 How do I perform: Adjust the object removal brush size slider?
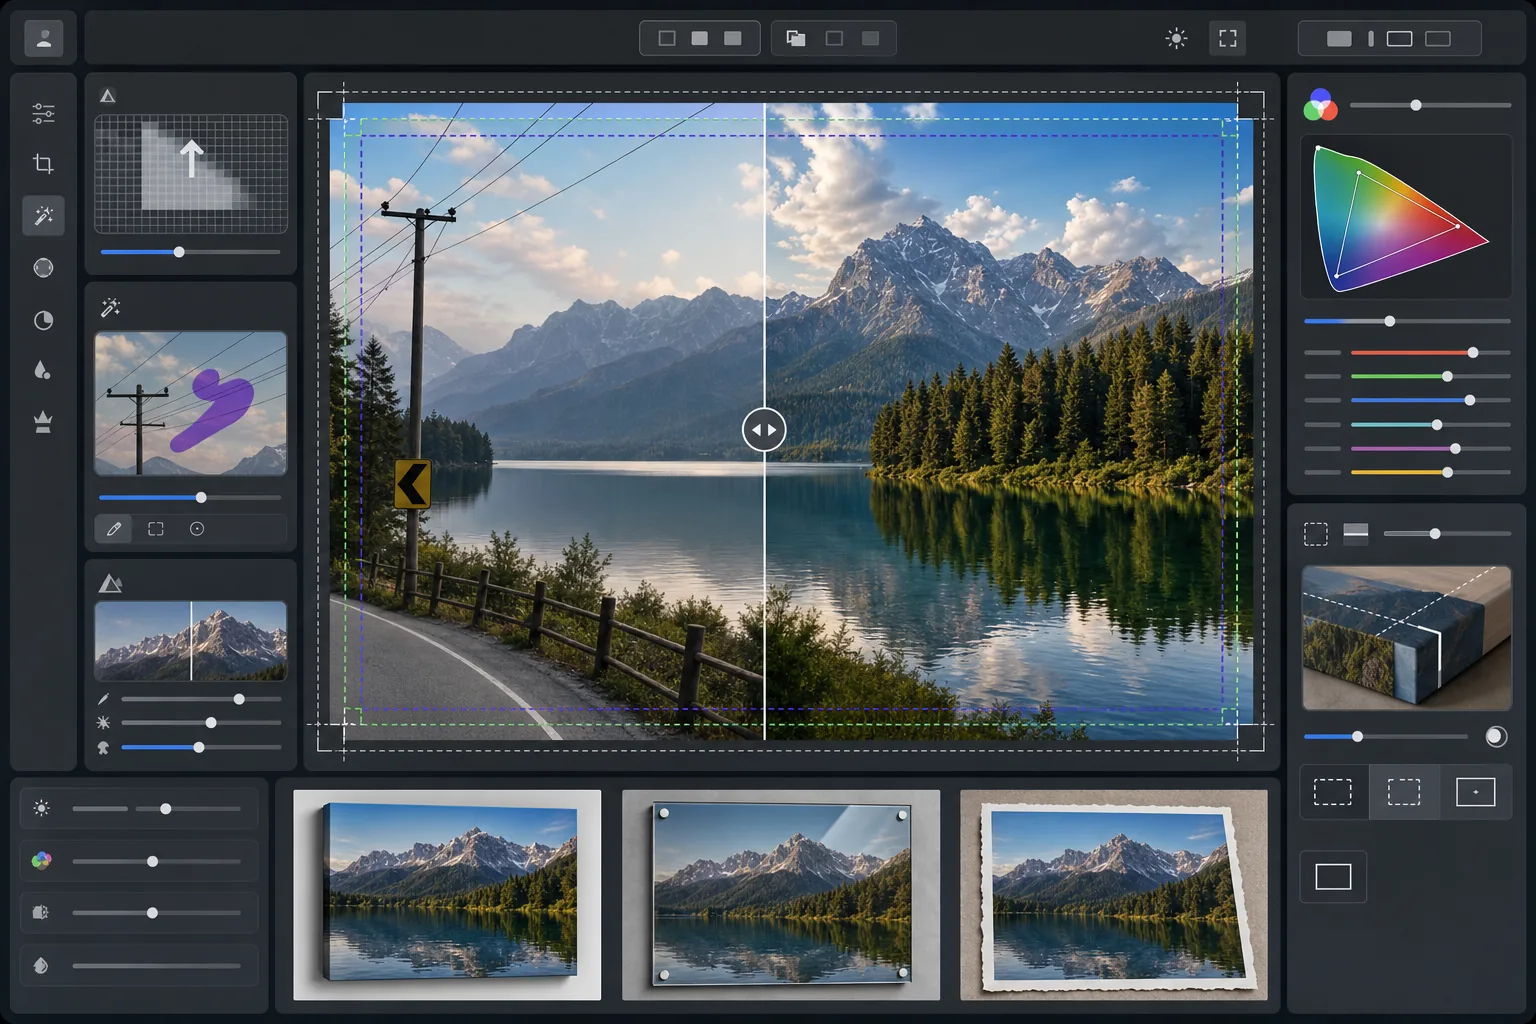(190, 497)
